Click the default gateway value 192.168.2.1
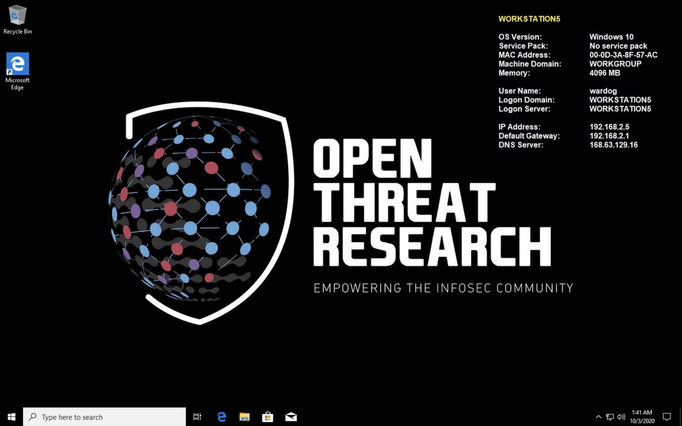The height and width of the screenshot is (426, 682). (x=609, y=136)
